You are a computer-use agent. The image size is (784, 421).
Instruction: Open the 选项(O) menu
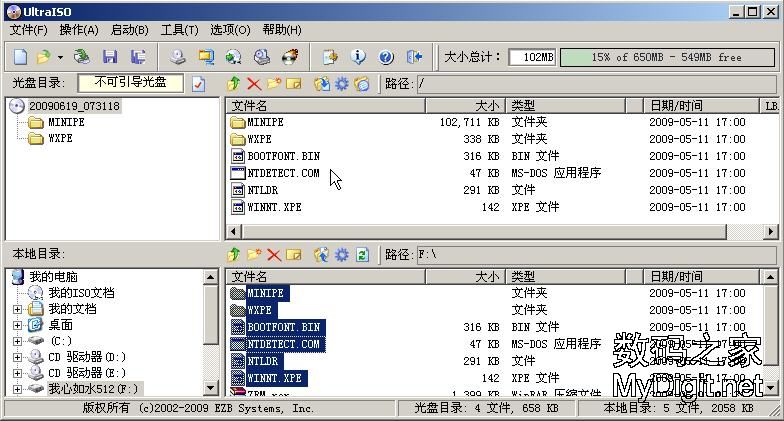pos(230,30)
